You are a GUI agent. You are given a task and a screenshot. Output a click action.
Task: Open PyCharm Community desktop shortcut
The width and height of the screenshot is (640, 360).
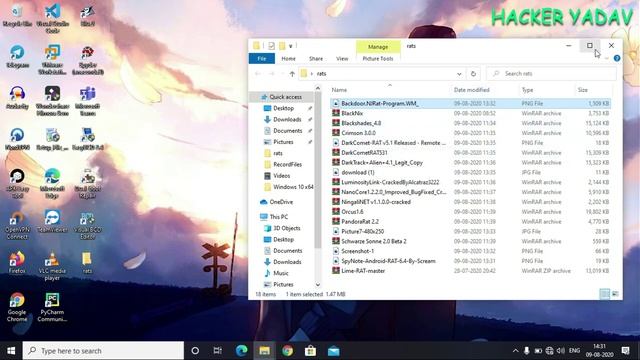[x=52, y=307]
